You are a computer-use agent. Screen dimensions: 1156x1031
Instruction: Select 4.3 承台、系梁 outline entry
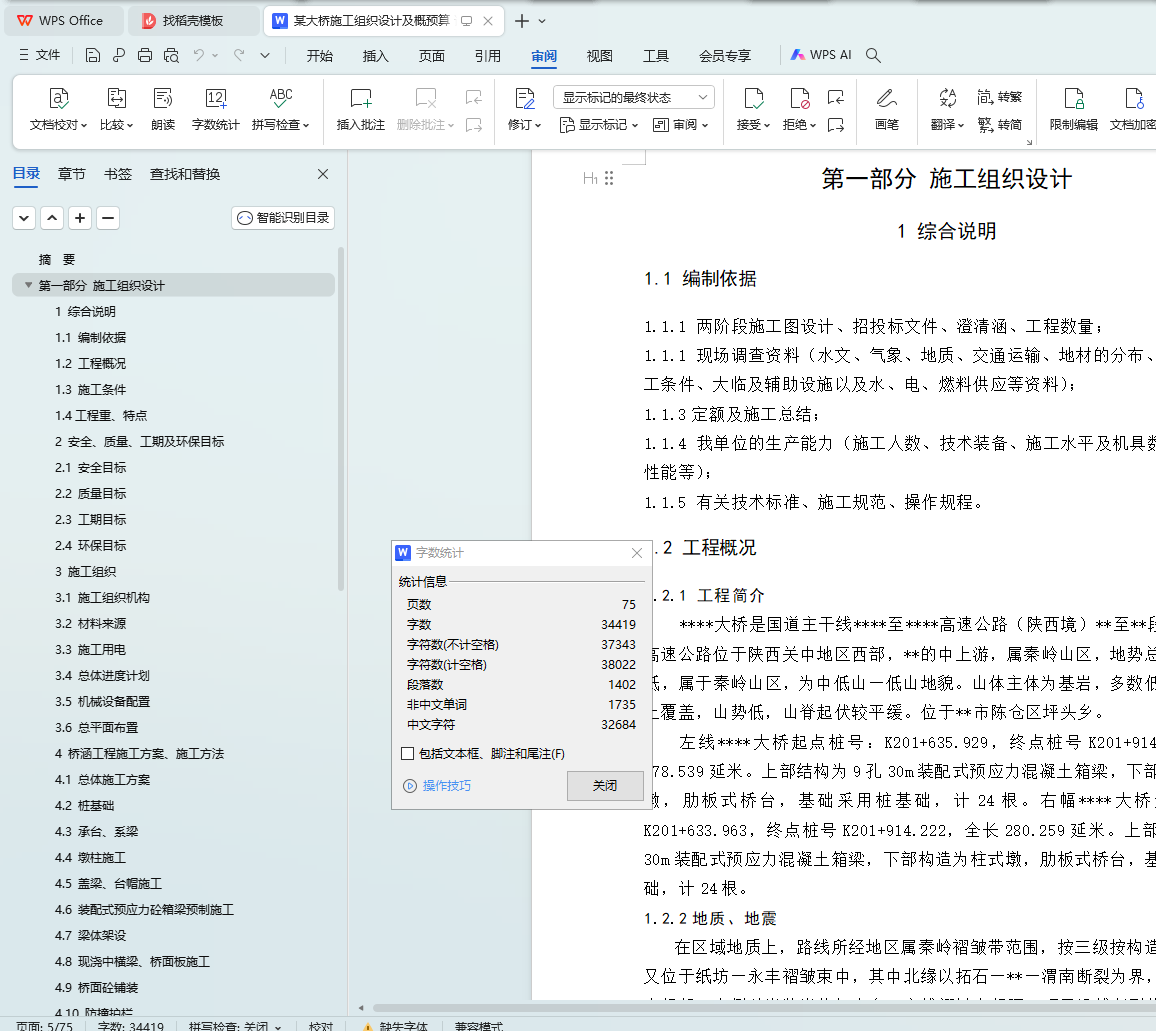point(96,831)
